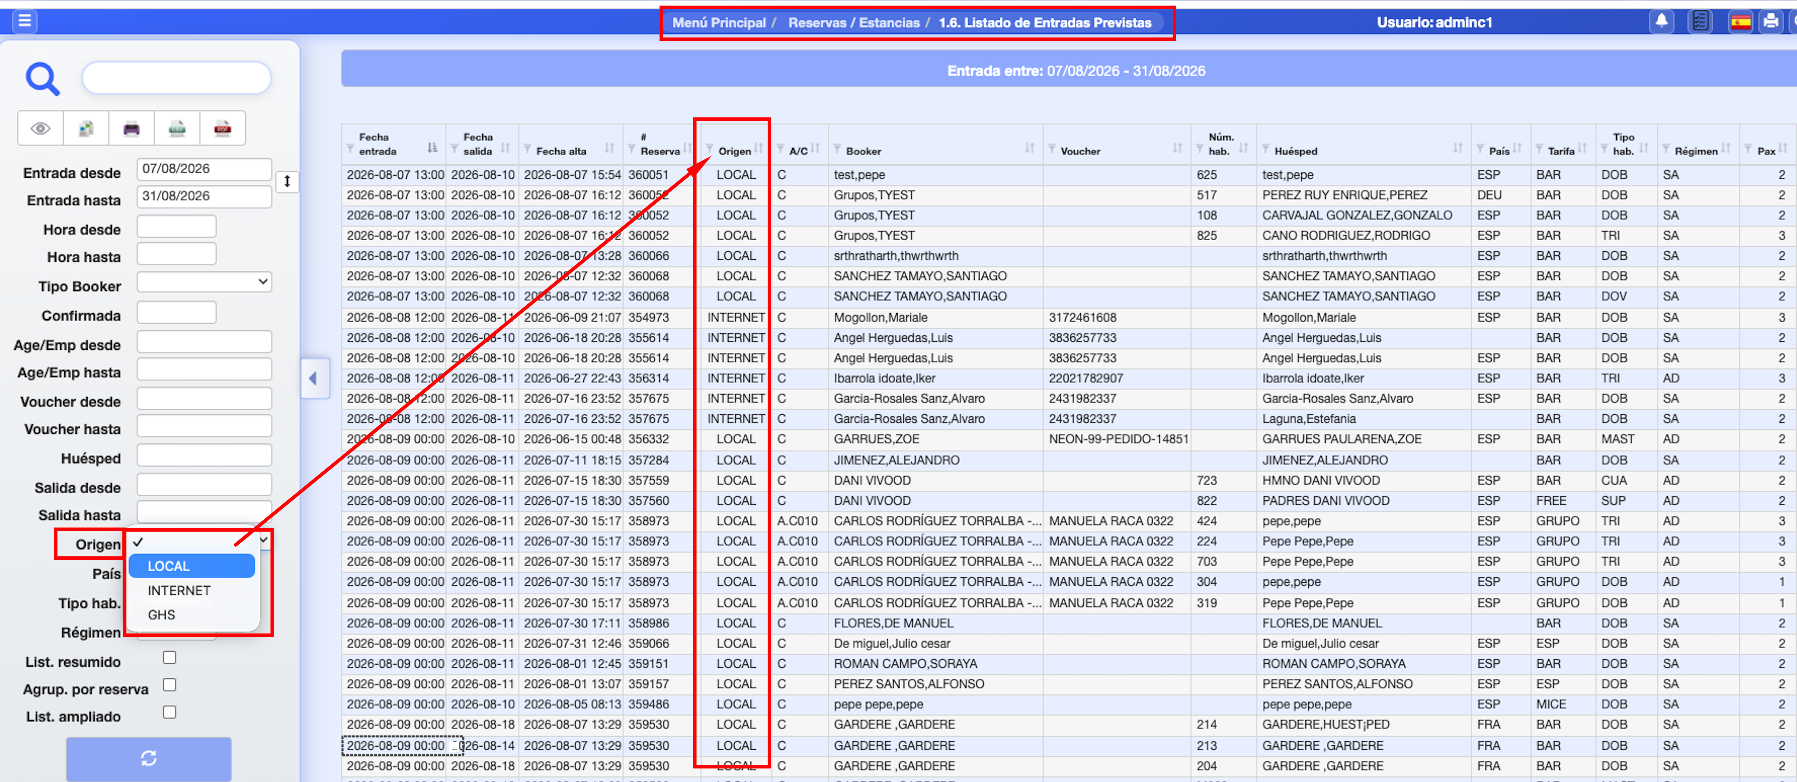Select reservation number 360051 cell
The image size is (1797, 782).
point(649,175)
